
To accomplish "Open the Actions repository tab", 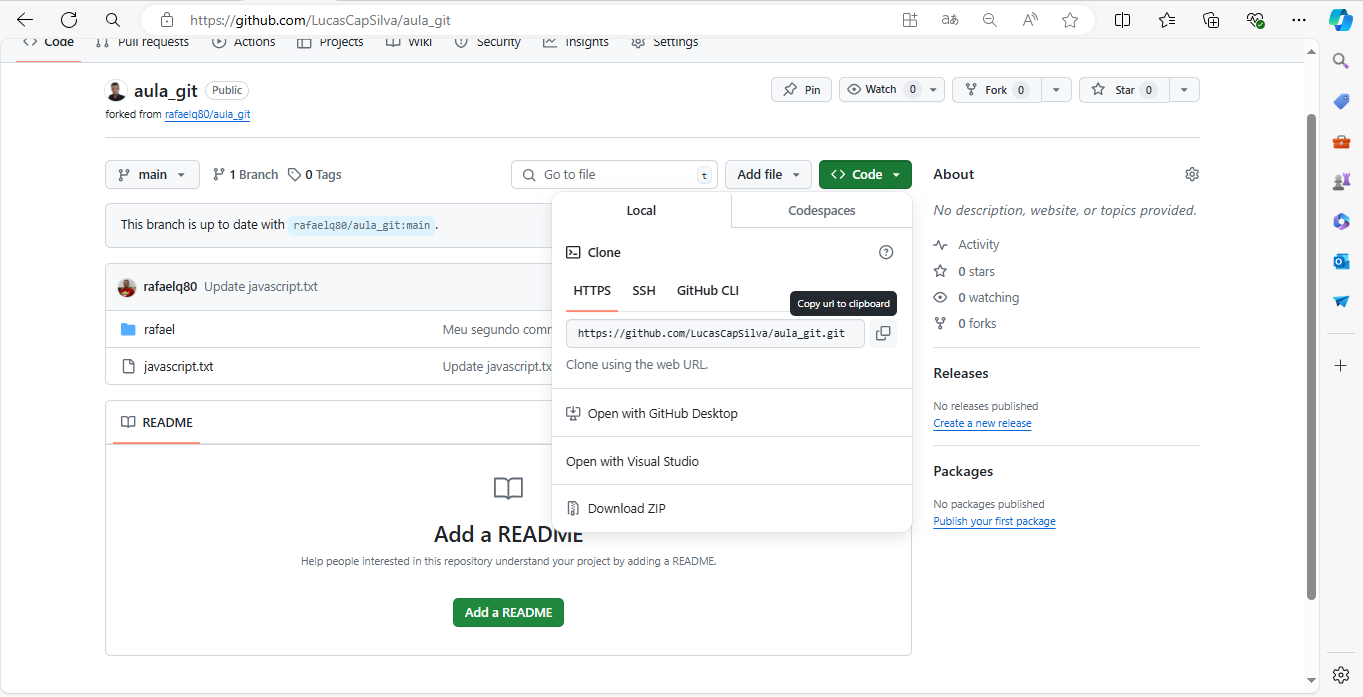I will (243, 42).
